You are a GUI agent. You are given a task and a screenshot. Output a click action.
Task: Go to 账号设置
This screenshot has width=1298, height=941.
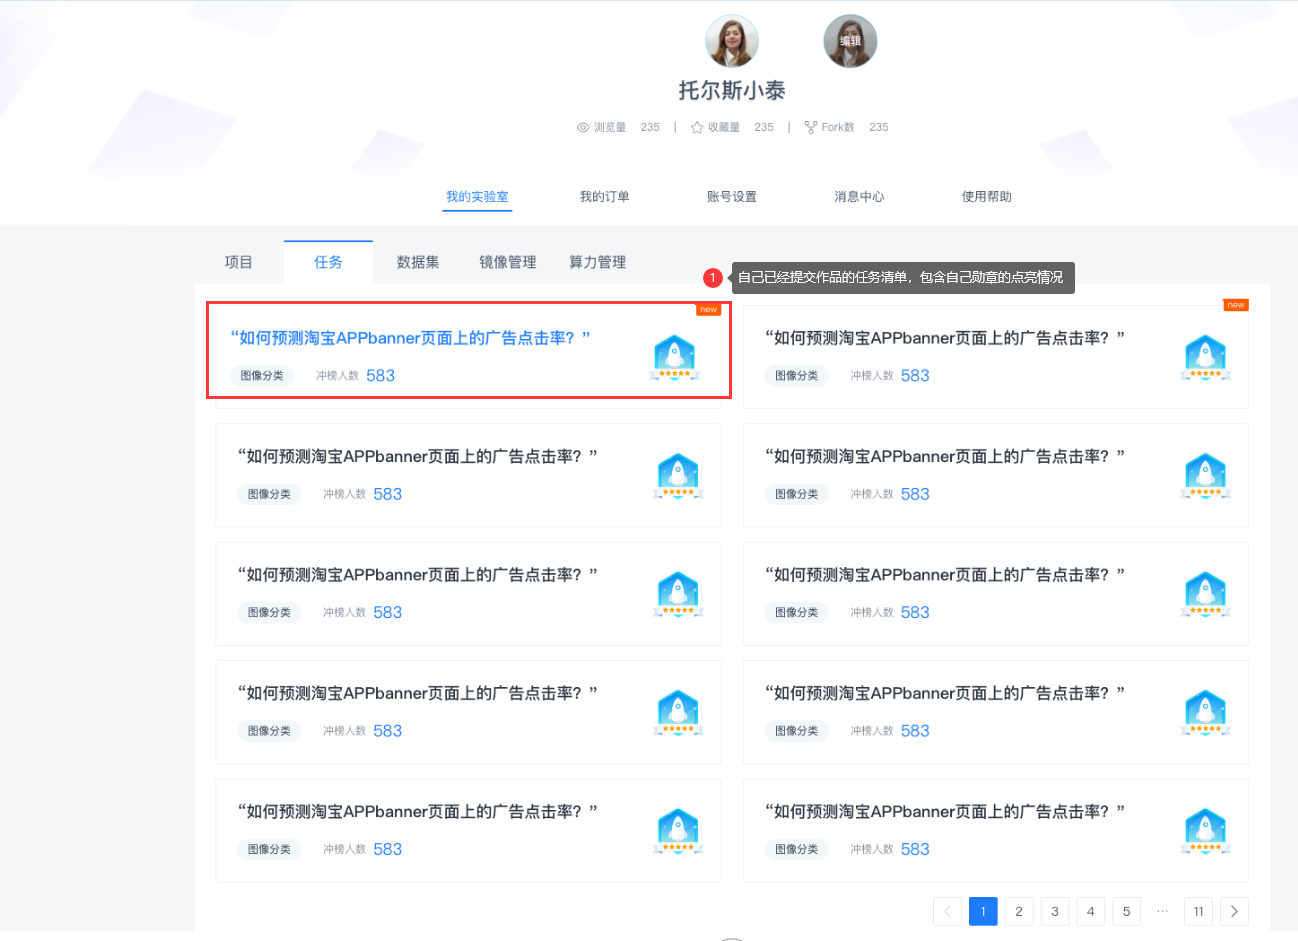732,196
